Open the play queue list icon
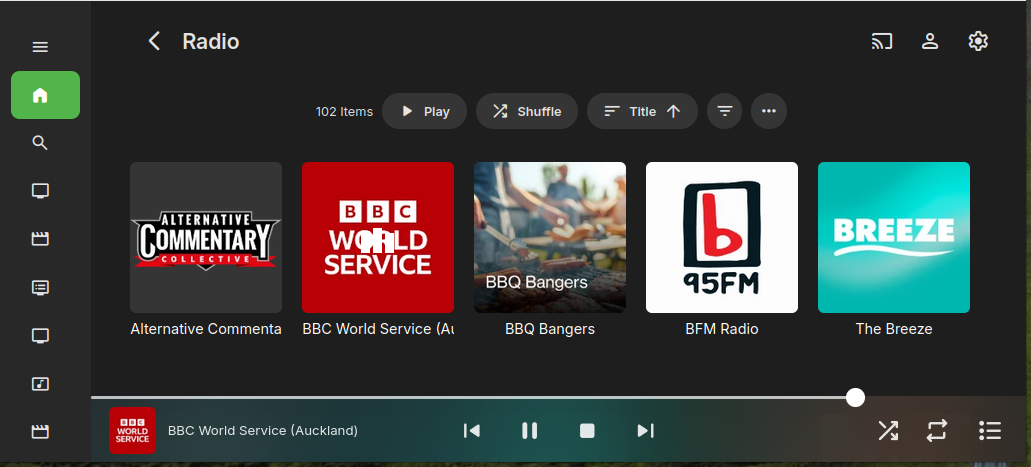This screenshot has width=1031, height=467. pos(990,431)
